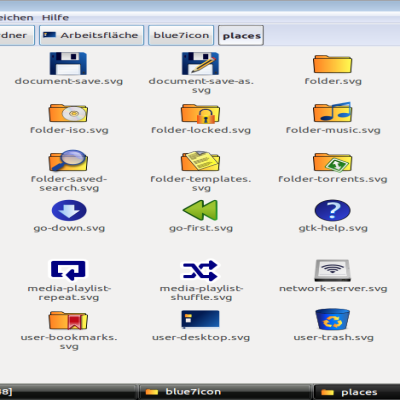Viewport: 400px width, 400px height.
Task: Switch to blue7icon window in taskbar
Action: (x=224, y=392)
